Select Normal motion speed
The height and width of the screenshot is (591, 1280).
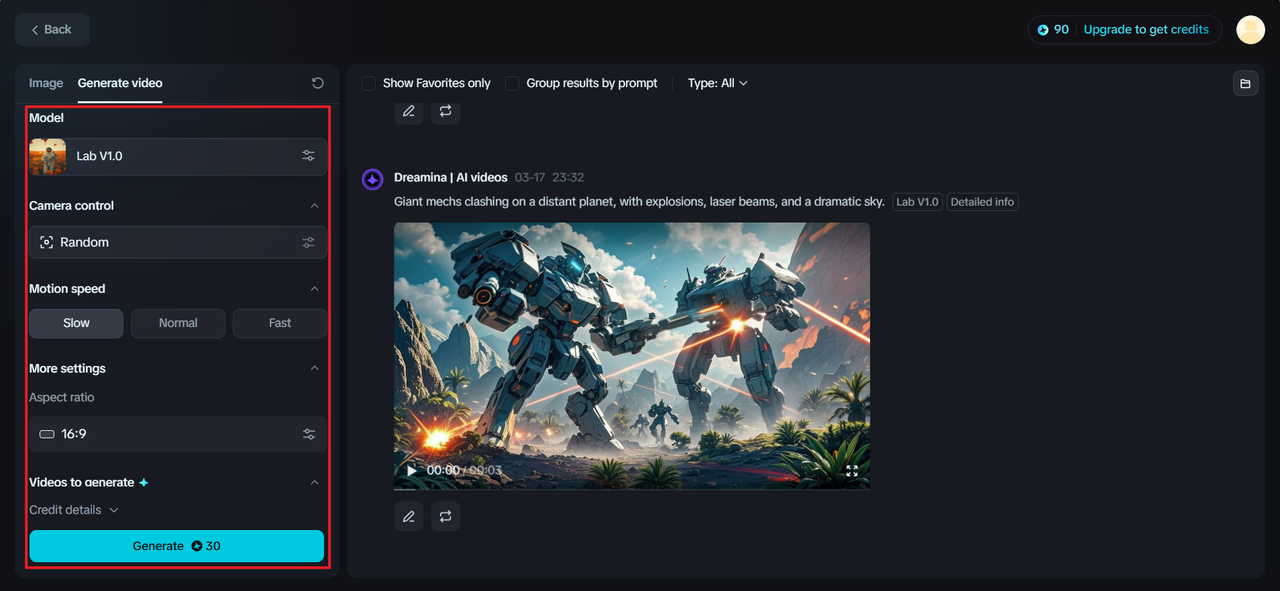[177, 323]
